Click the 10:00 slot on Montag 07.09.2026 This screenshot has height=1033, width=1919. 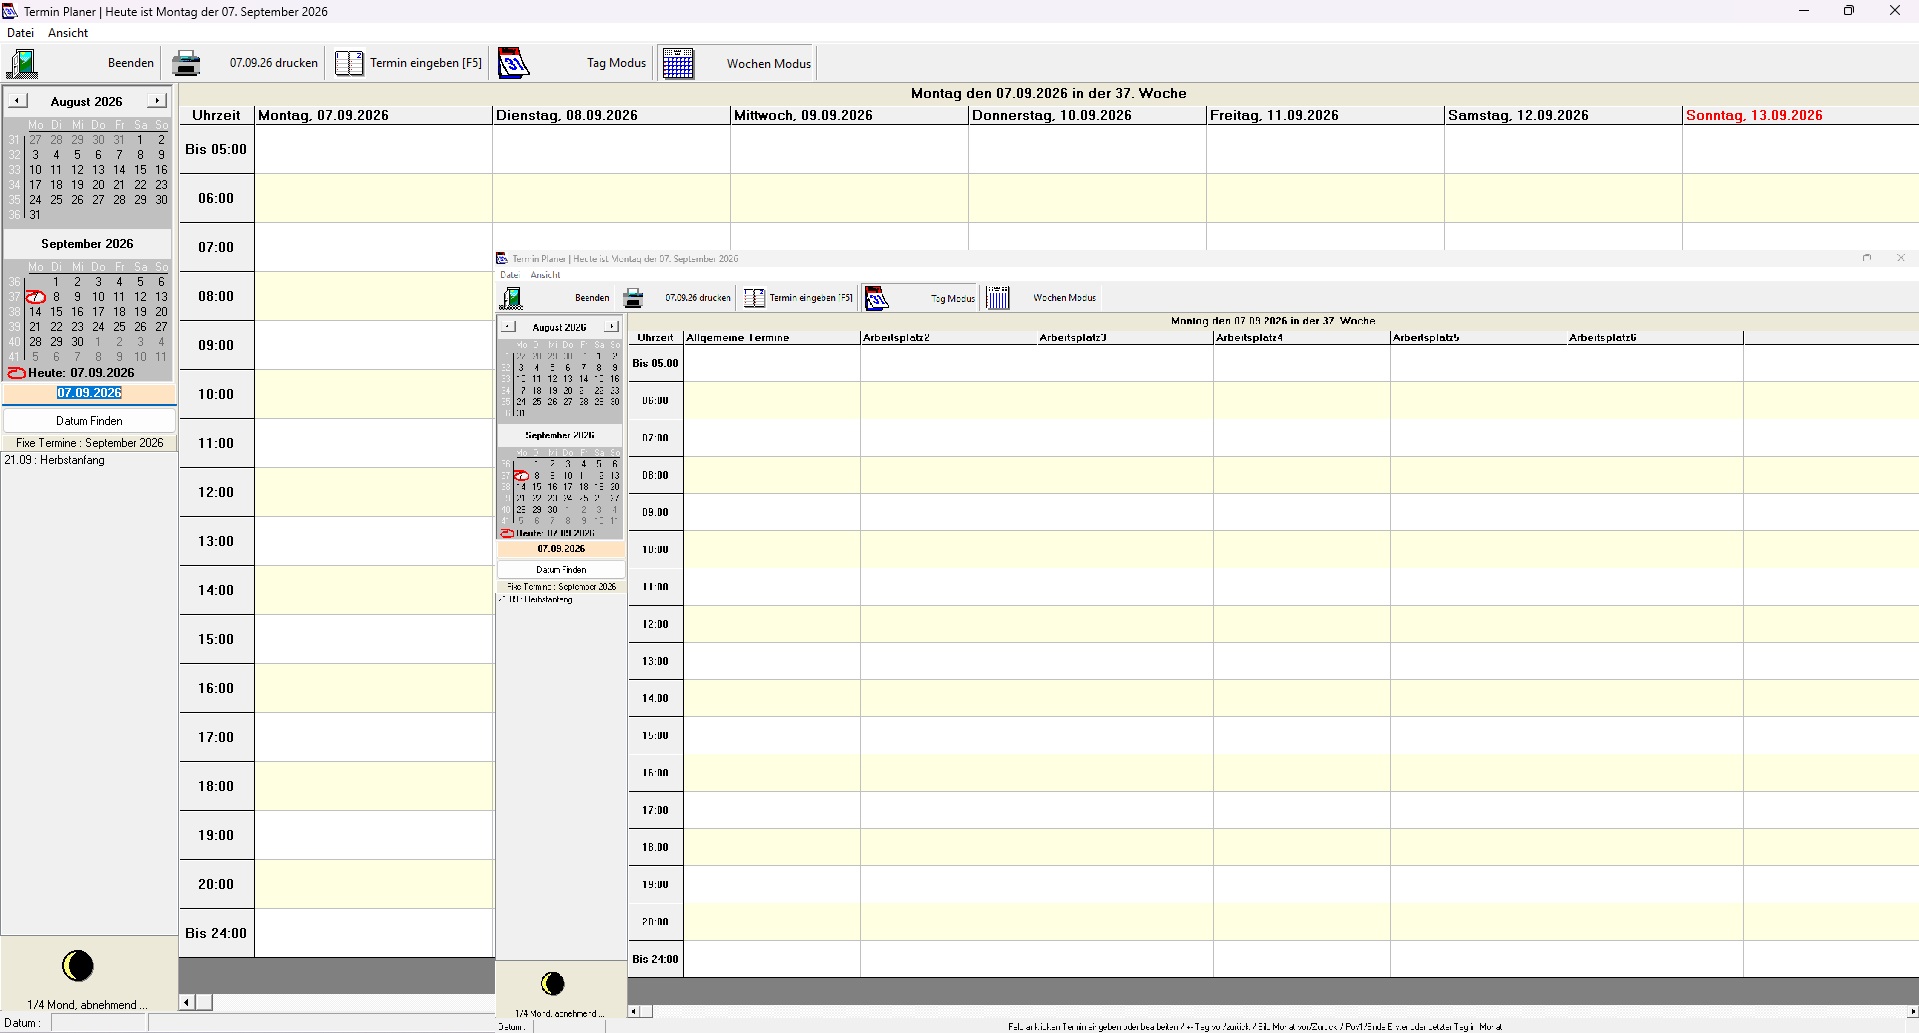(x=373, y=394)
